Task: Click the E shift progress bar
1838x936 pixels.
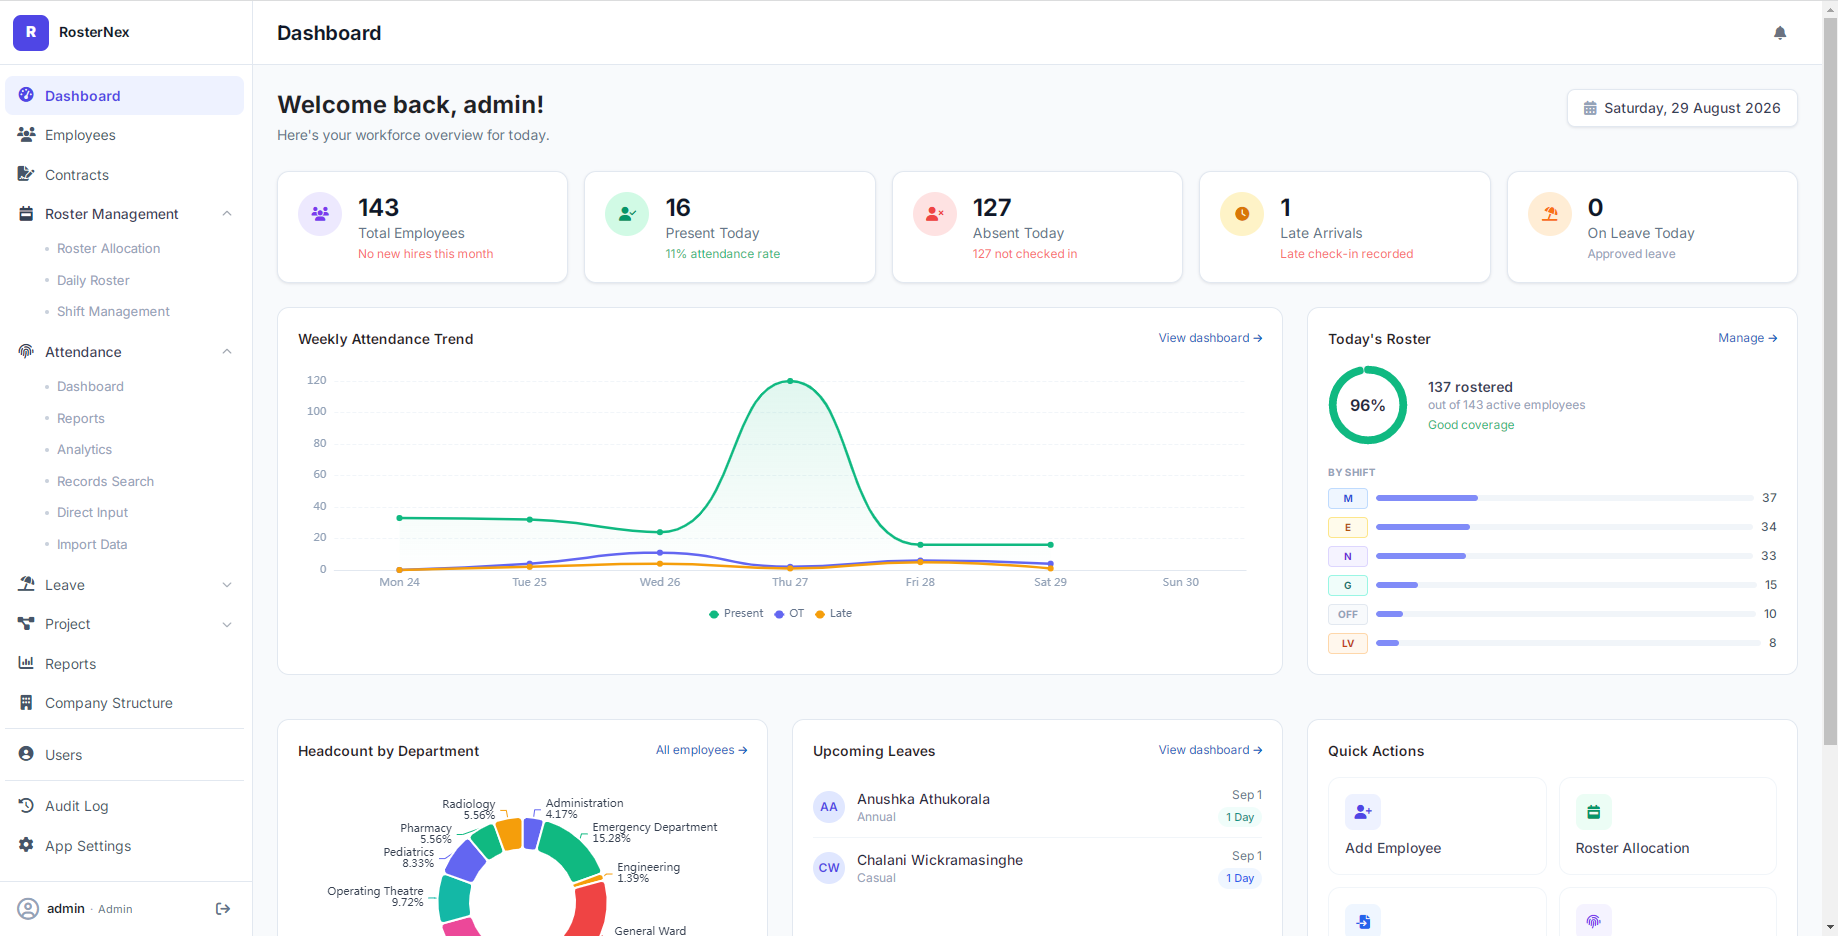Action: click(x=1566, y=527)
